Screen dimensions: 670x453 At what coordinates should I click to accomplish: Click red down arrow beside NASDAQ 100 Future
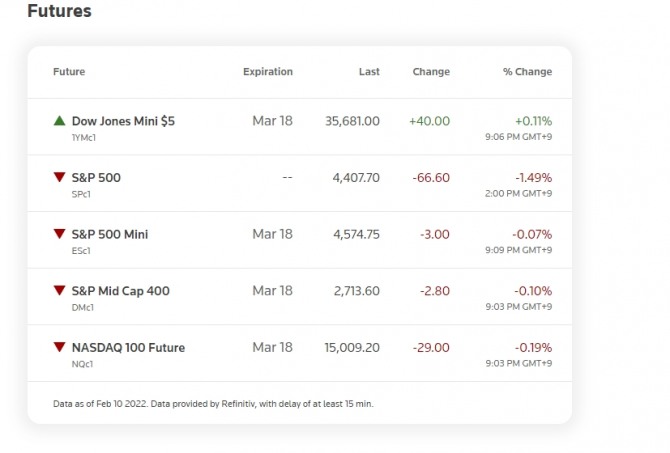point(60,348)
